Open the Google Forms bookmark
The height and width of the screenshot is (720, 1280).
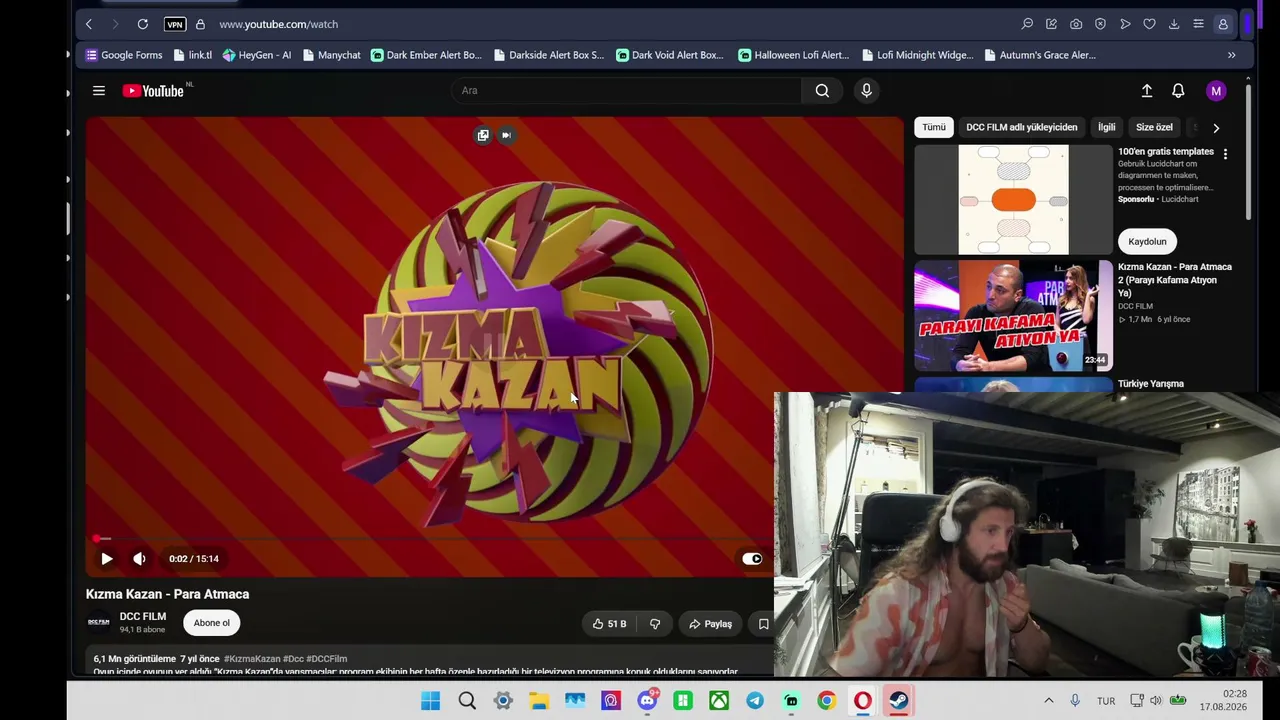coord(124,55)
